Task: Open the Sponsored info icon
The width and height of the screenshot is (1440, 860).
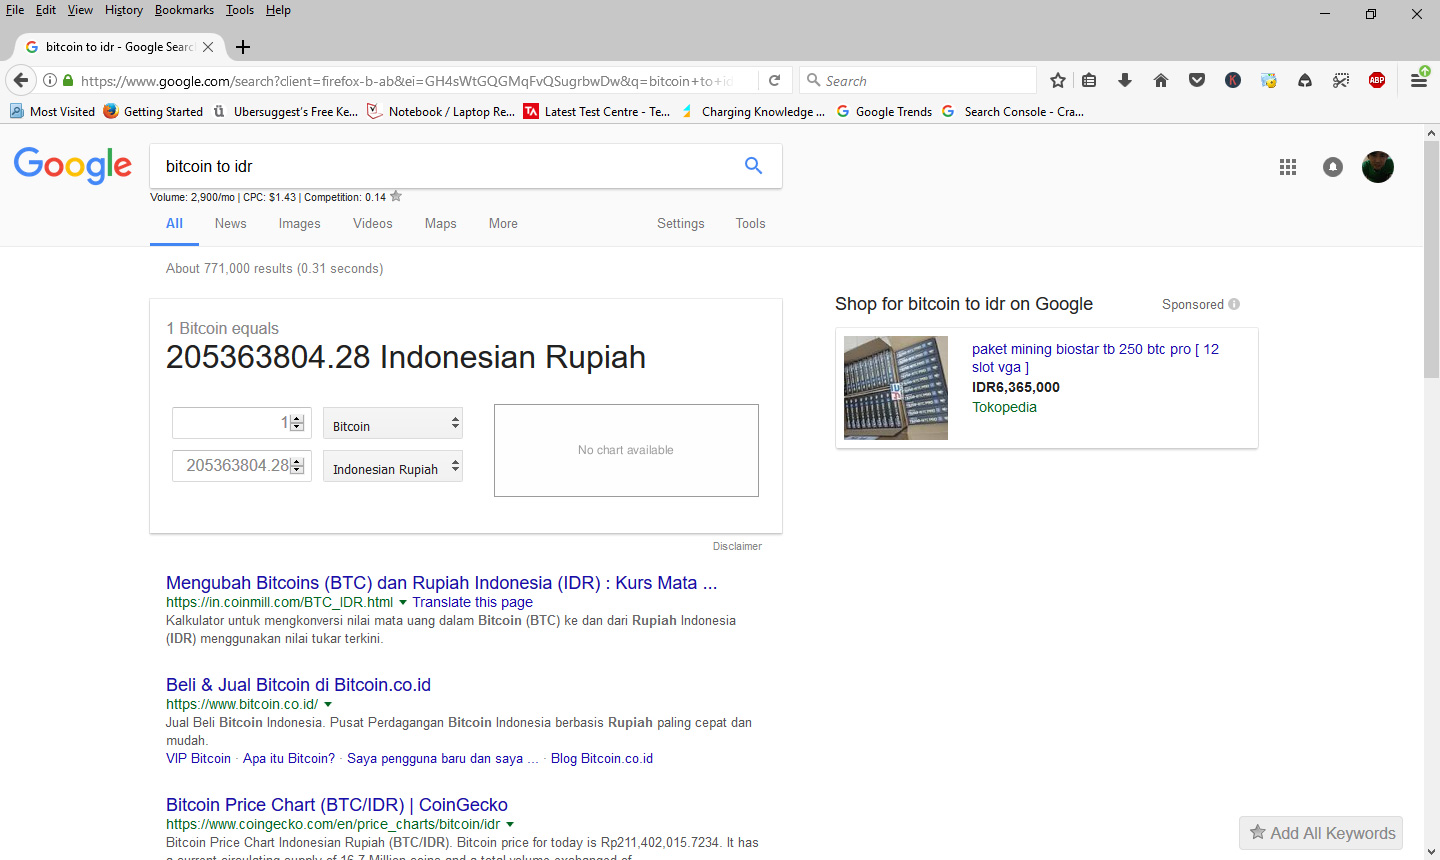Action: pyautogui.click(x=1234, y=304)
